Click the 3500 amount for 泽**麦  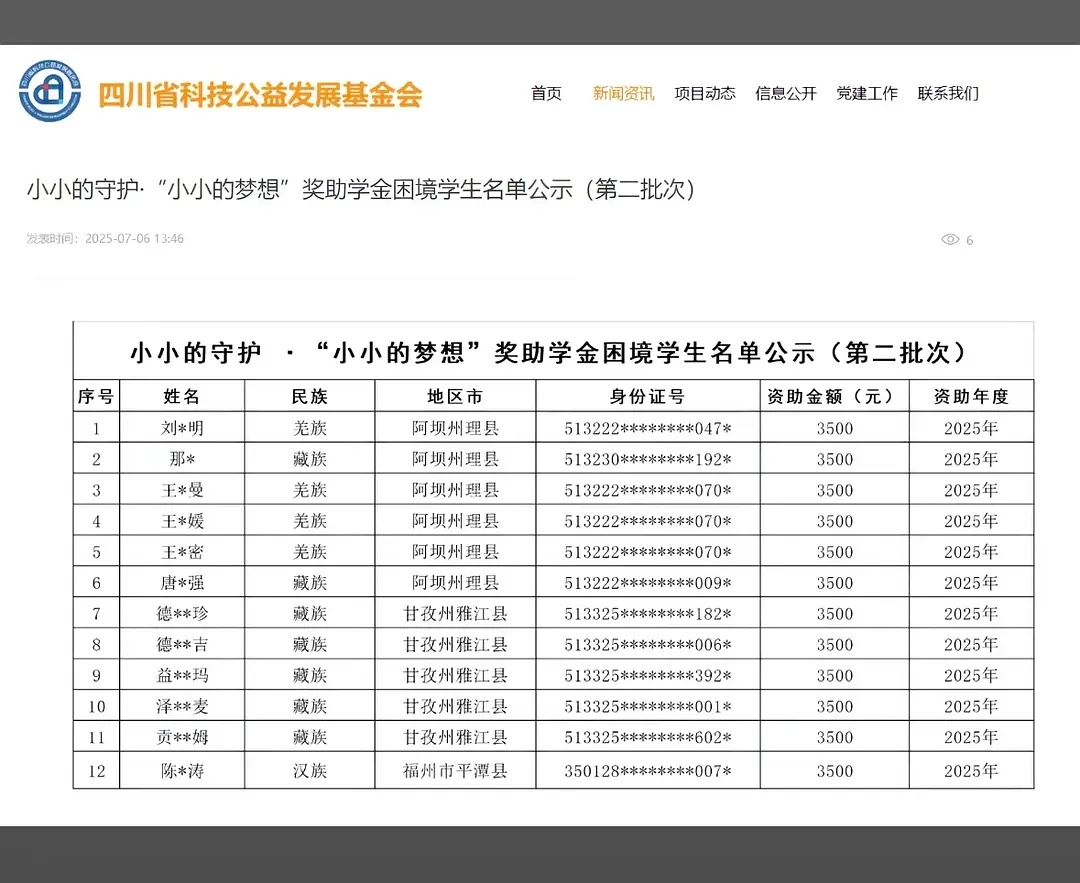(x=835, y=706)
